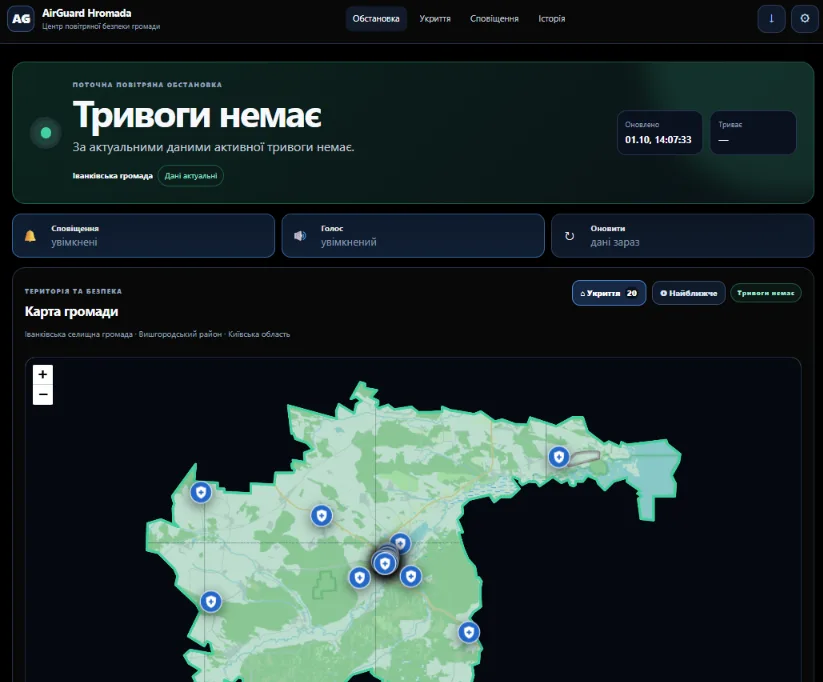Click the Дані актуальні badge
The width and height of the screenshot is (823, 682).
191,176
